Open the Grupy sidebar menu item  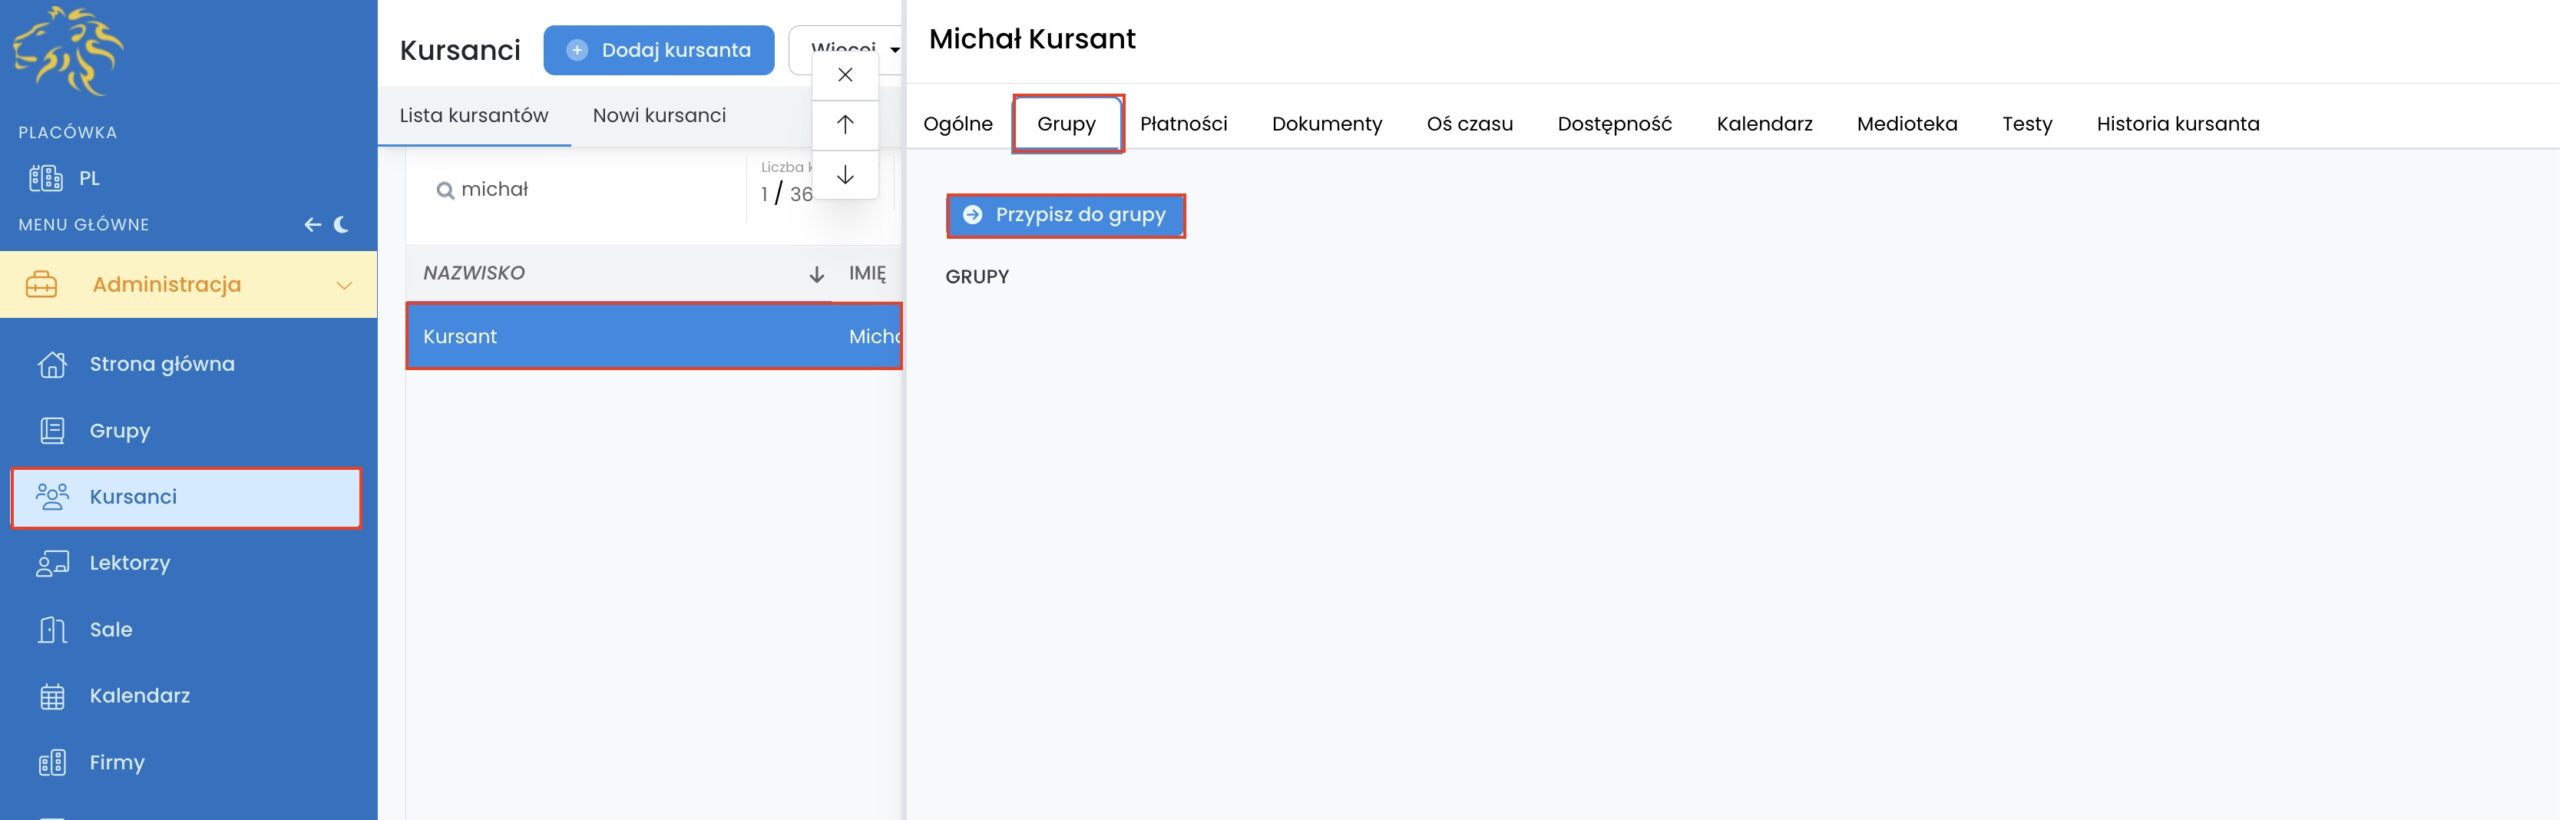(119, 431)
